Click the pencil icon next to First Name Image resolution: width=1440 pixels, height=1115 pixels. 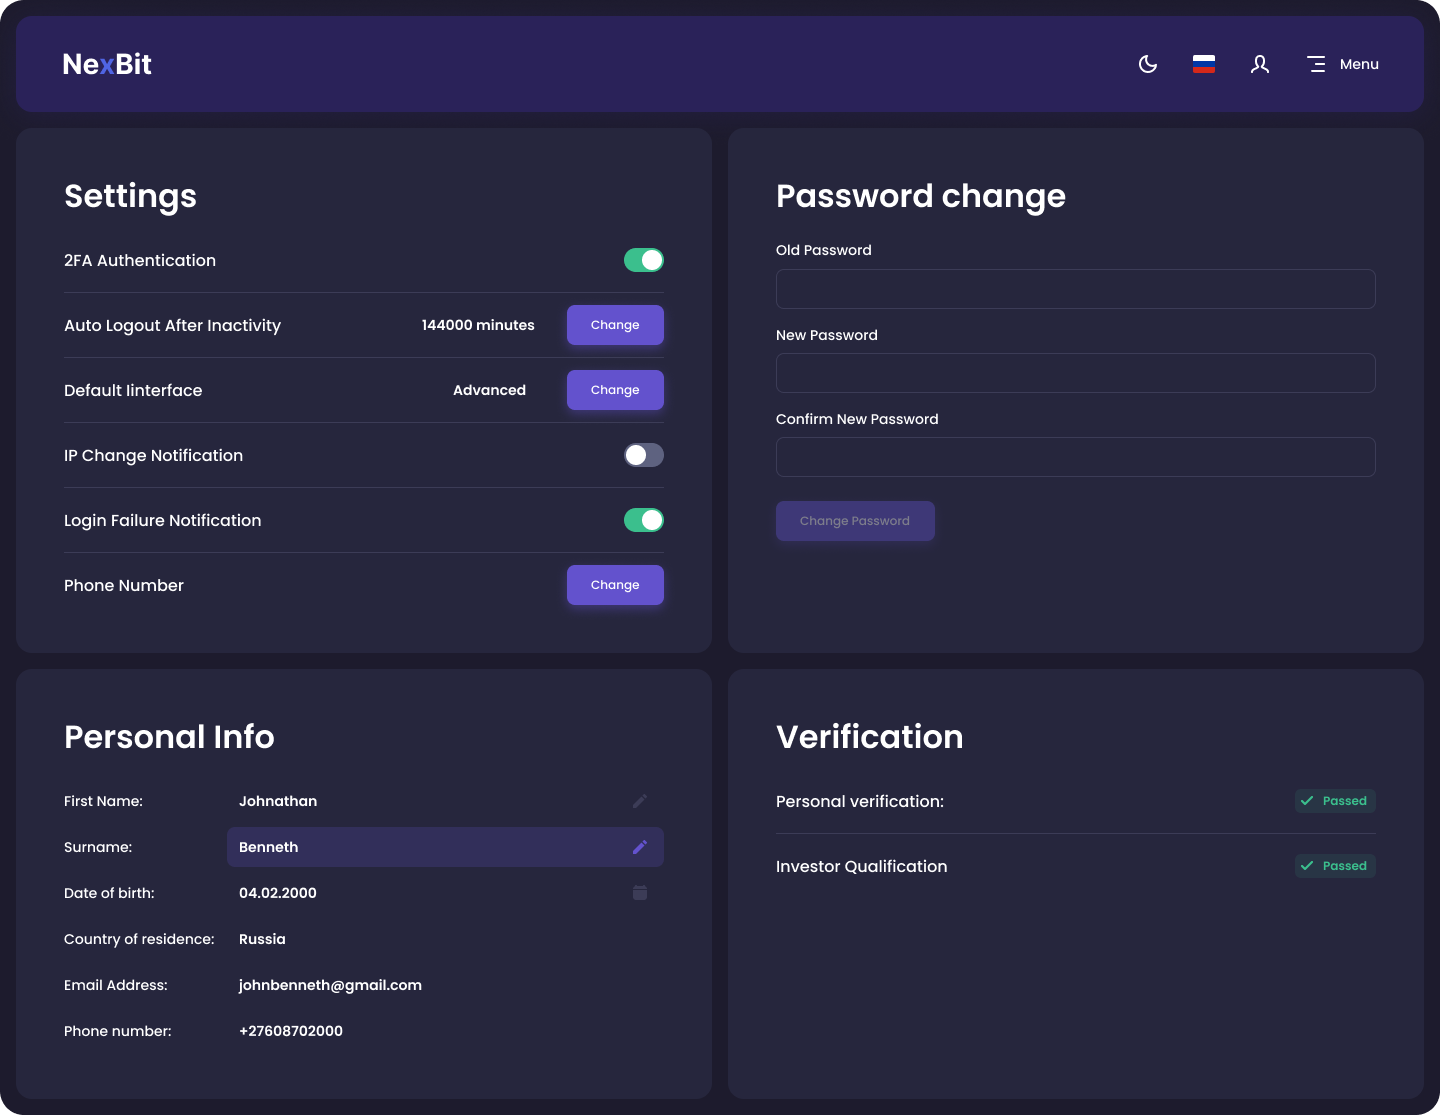pos(640,801)
